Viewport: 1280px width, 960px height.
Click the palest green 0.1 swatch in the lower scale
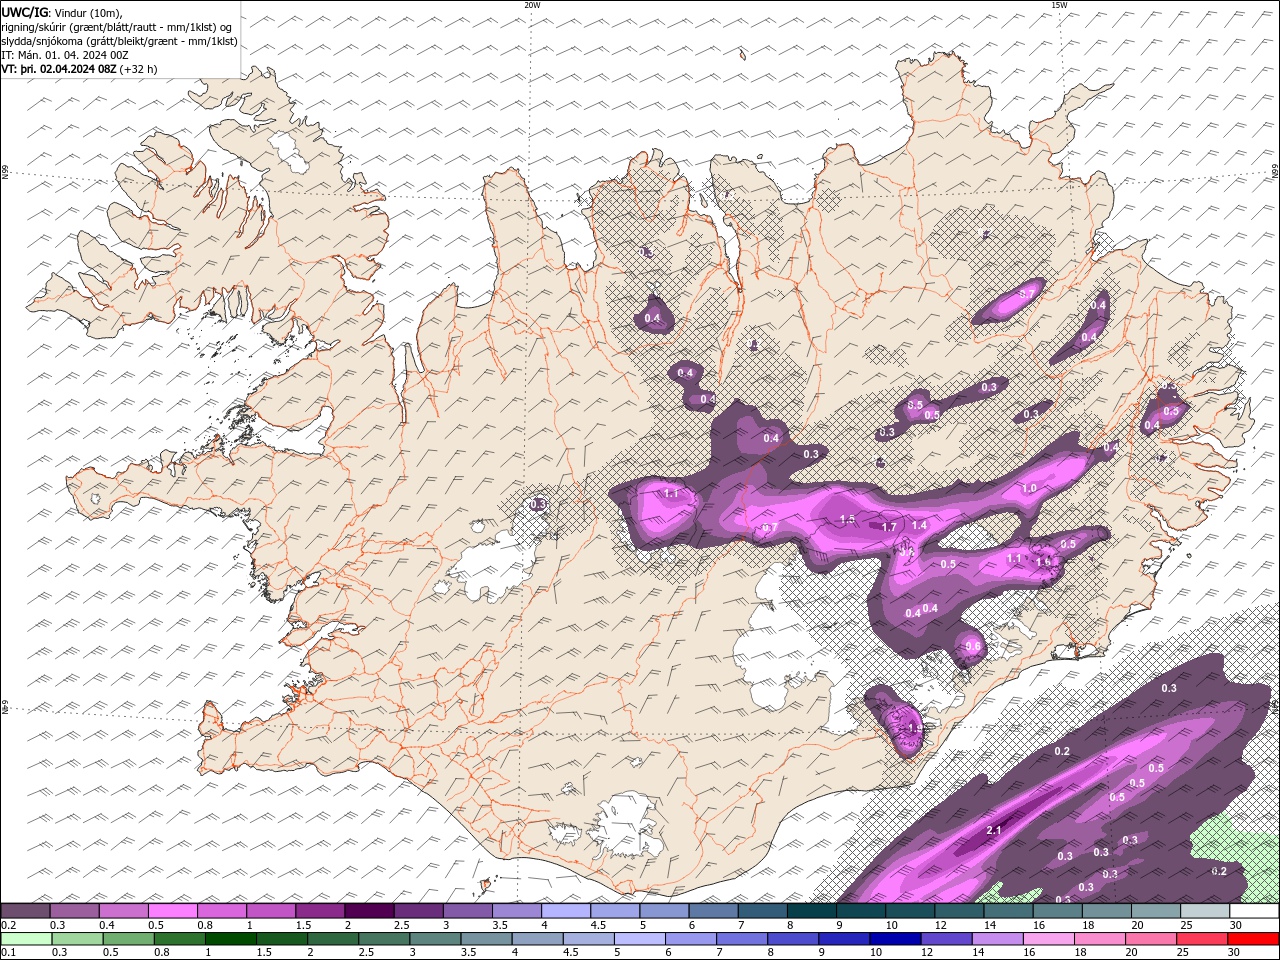pos(26,939)
